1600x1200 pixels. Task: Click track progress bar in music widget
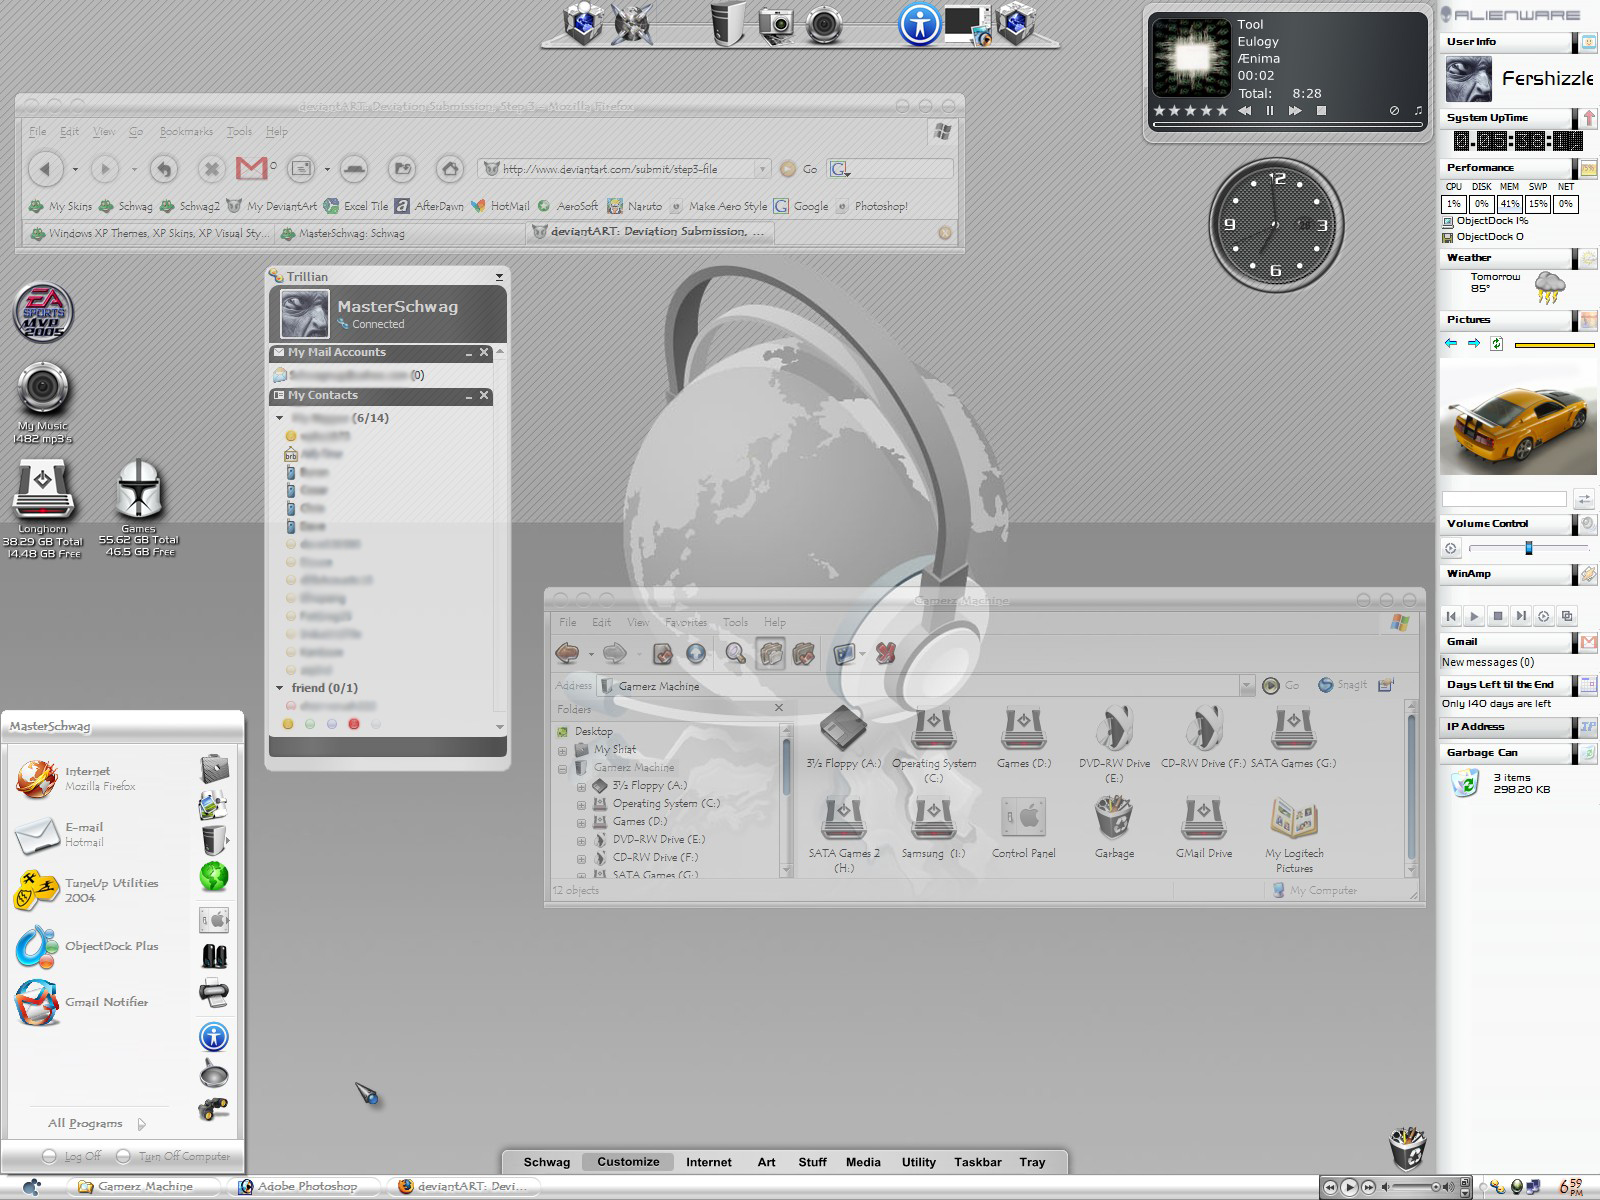click(x=1287, y=125)
